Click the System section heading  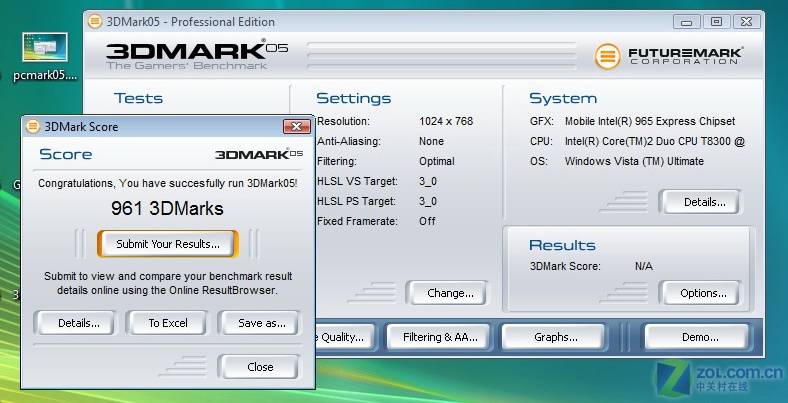pos(563,98)
